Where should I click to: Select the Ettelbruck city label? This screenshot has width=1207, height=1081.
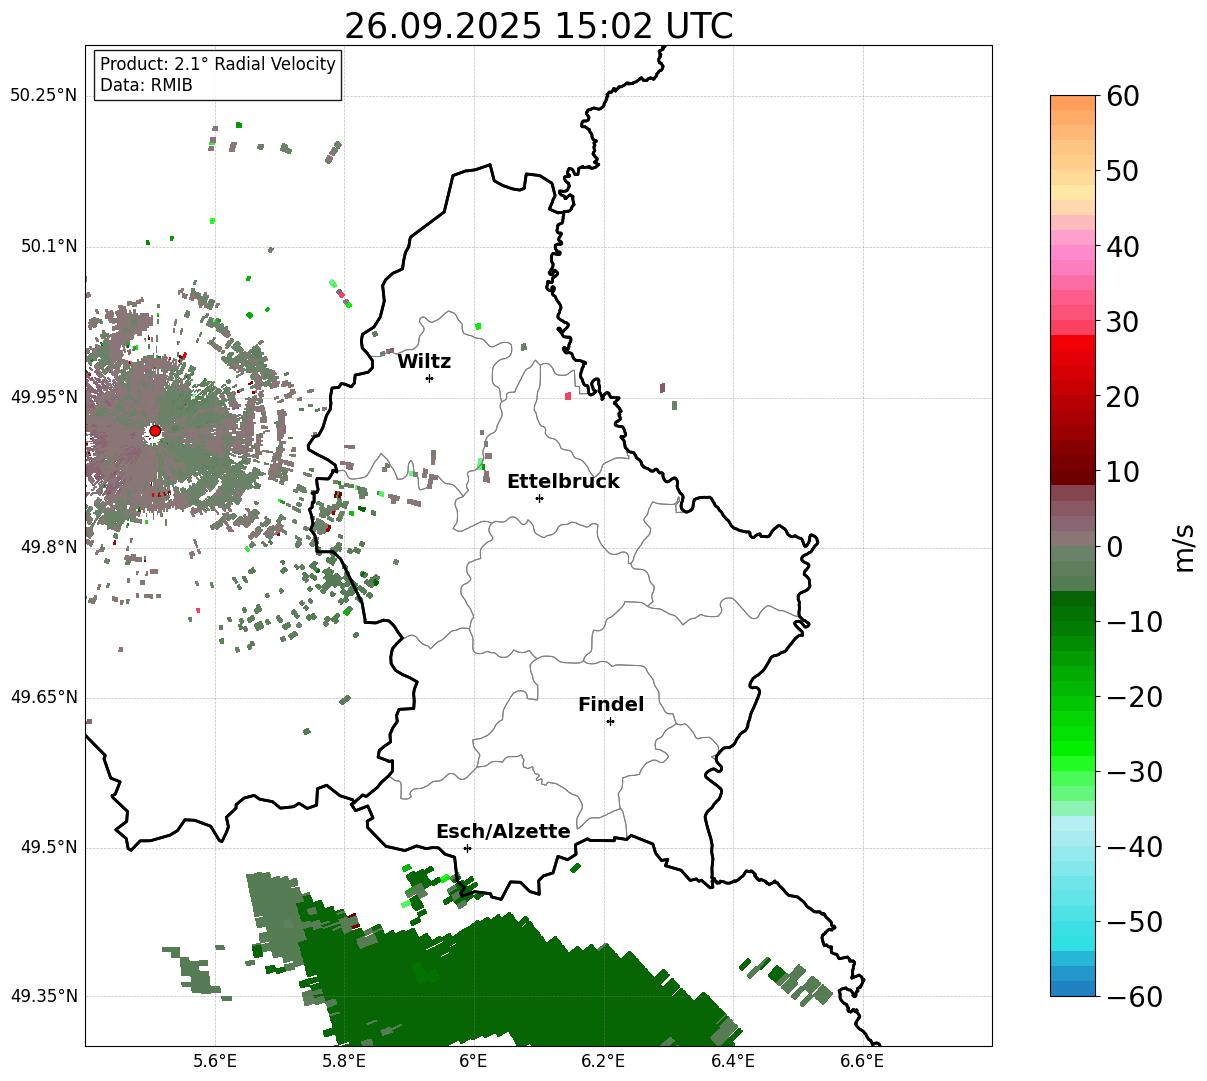coord(563,482)
